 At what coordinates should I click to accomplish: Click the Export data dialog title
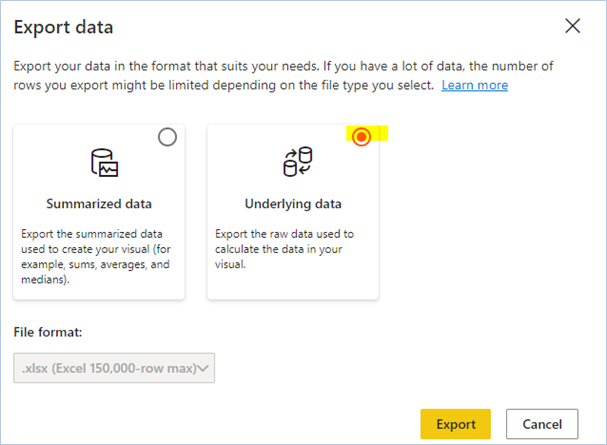pyautogui.click(x=63, y=27)
